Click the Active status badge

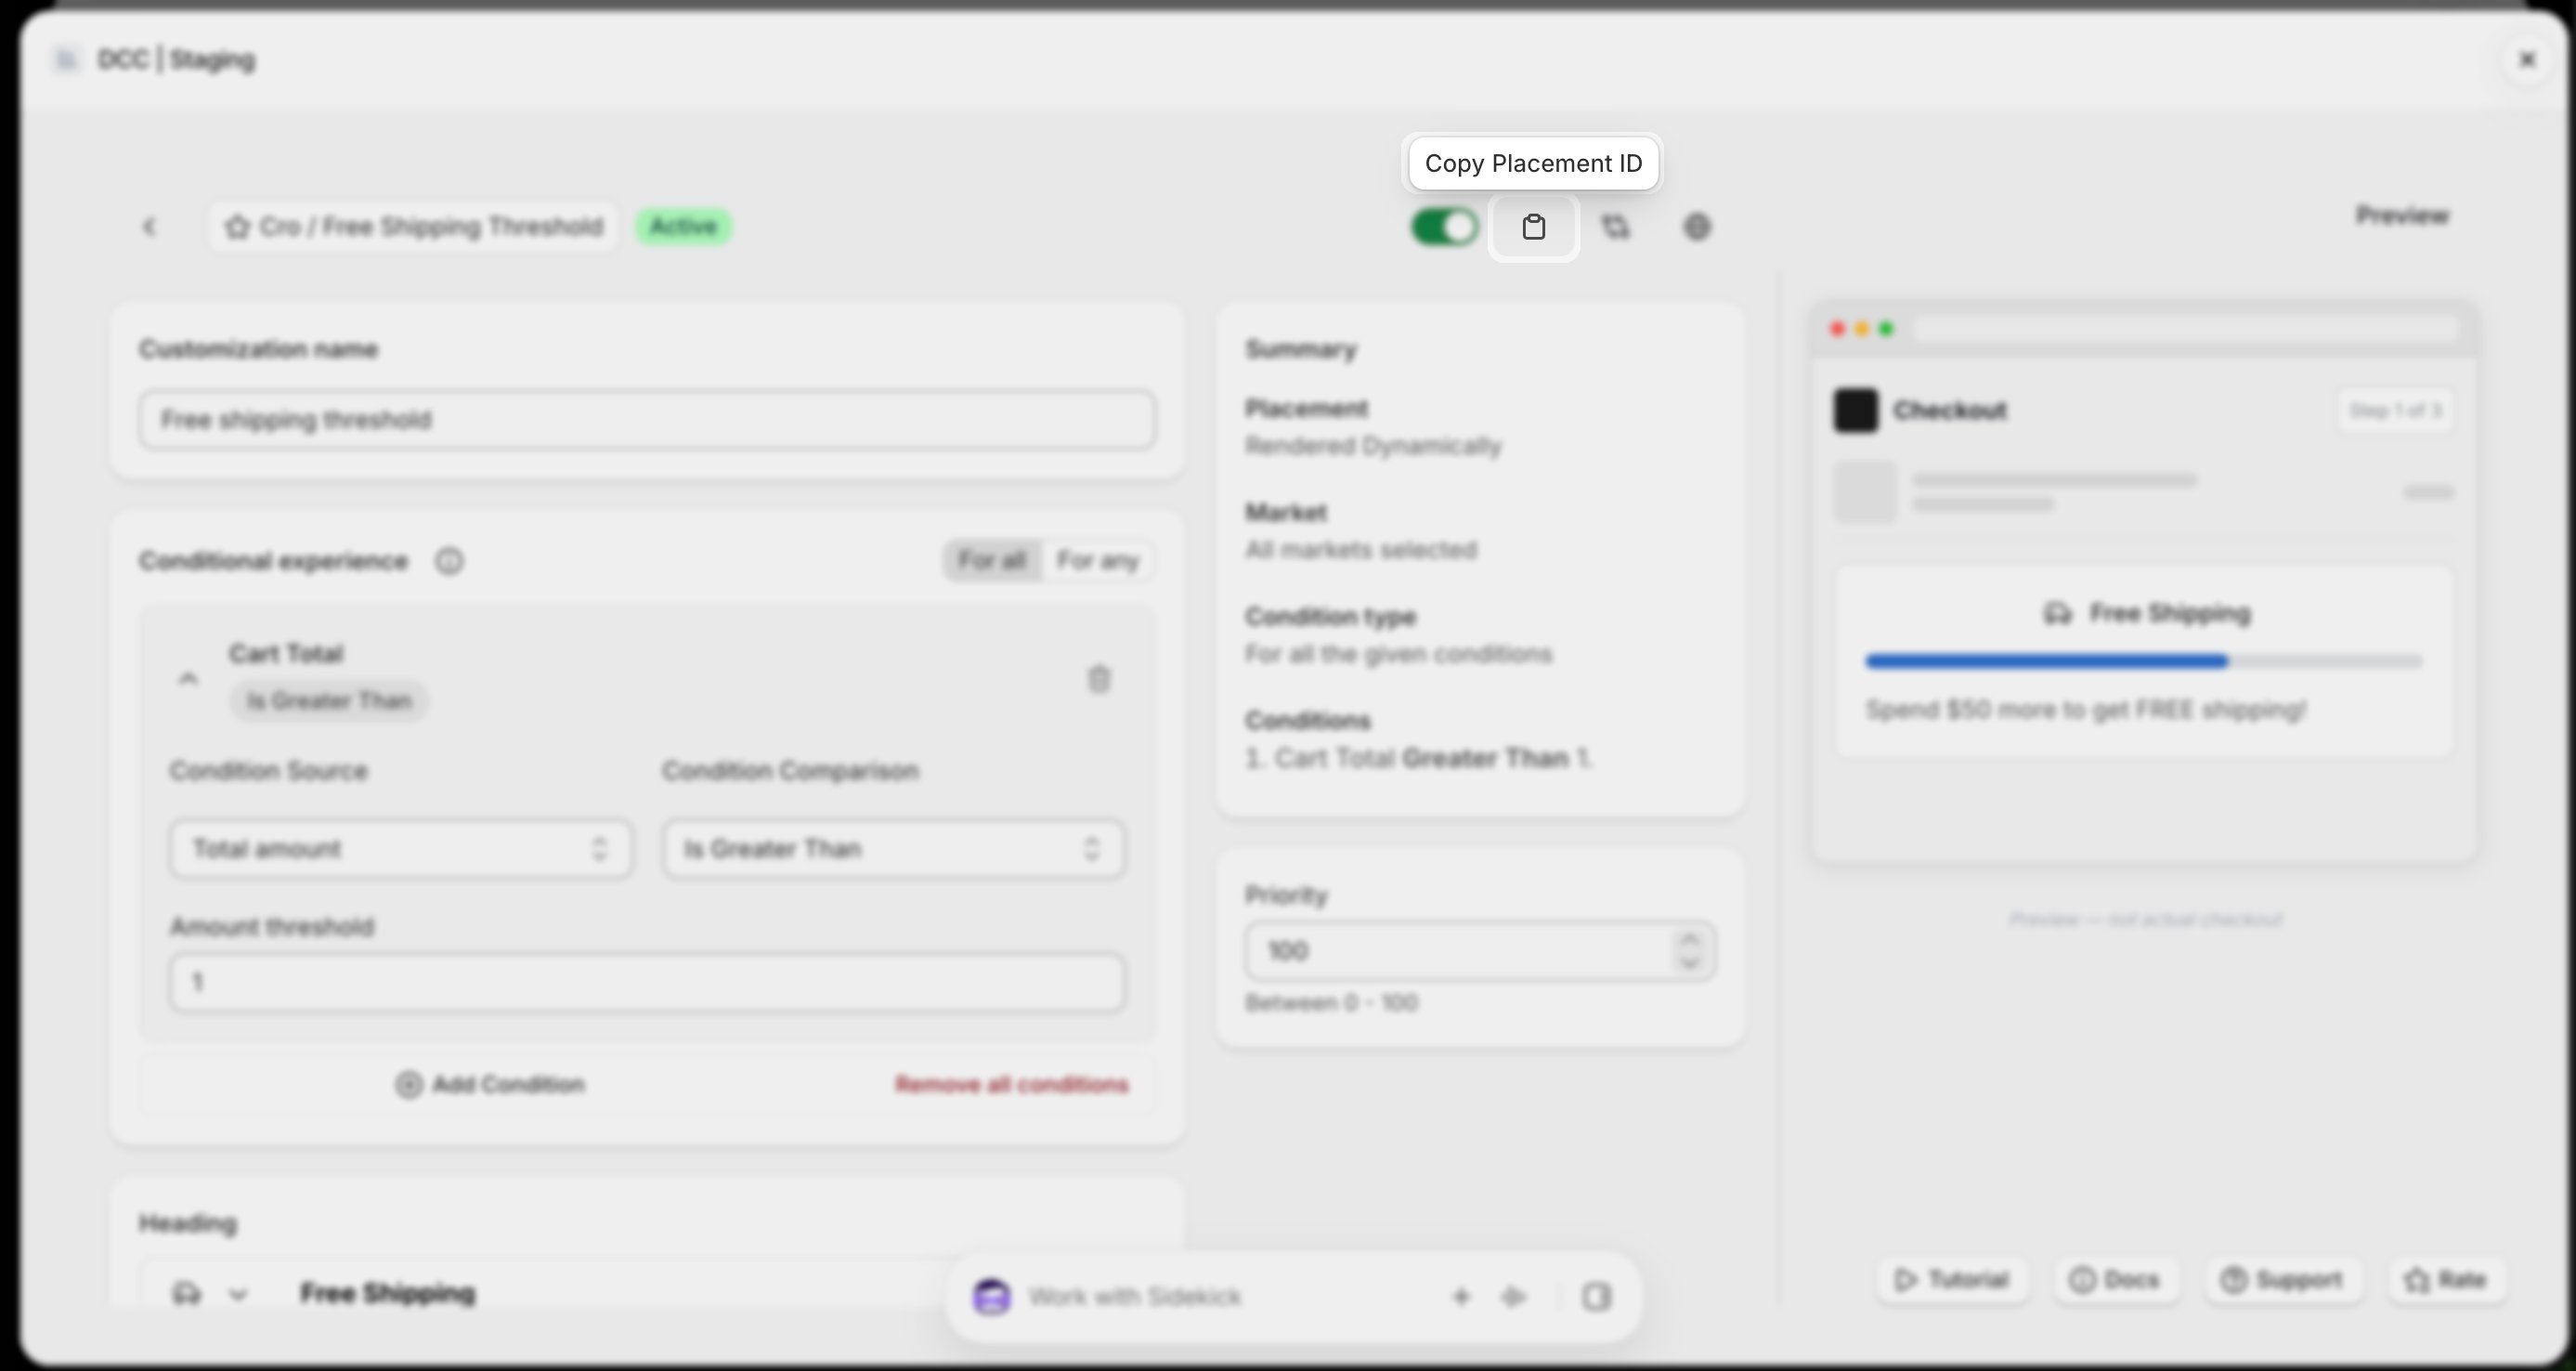pyautogui.click(x=684, y=227)
